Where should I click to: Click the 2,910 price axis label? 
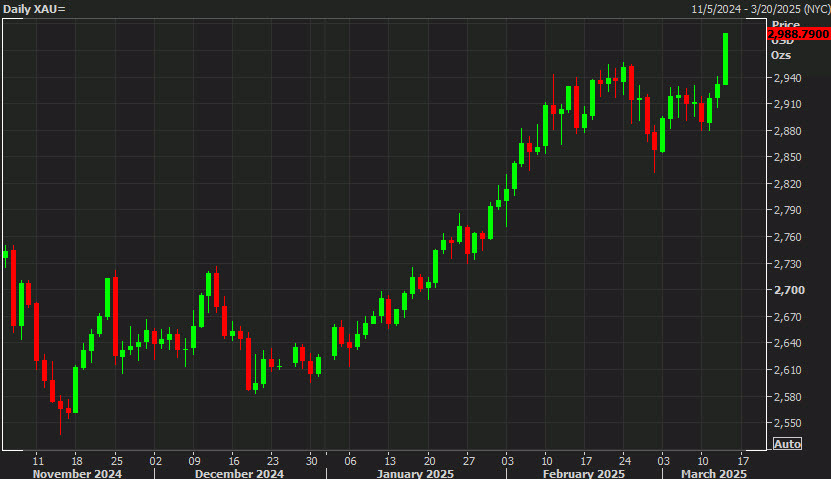[788, 104]
